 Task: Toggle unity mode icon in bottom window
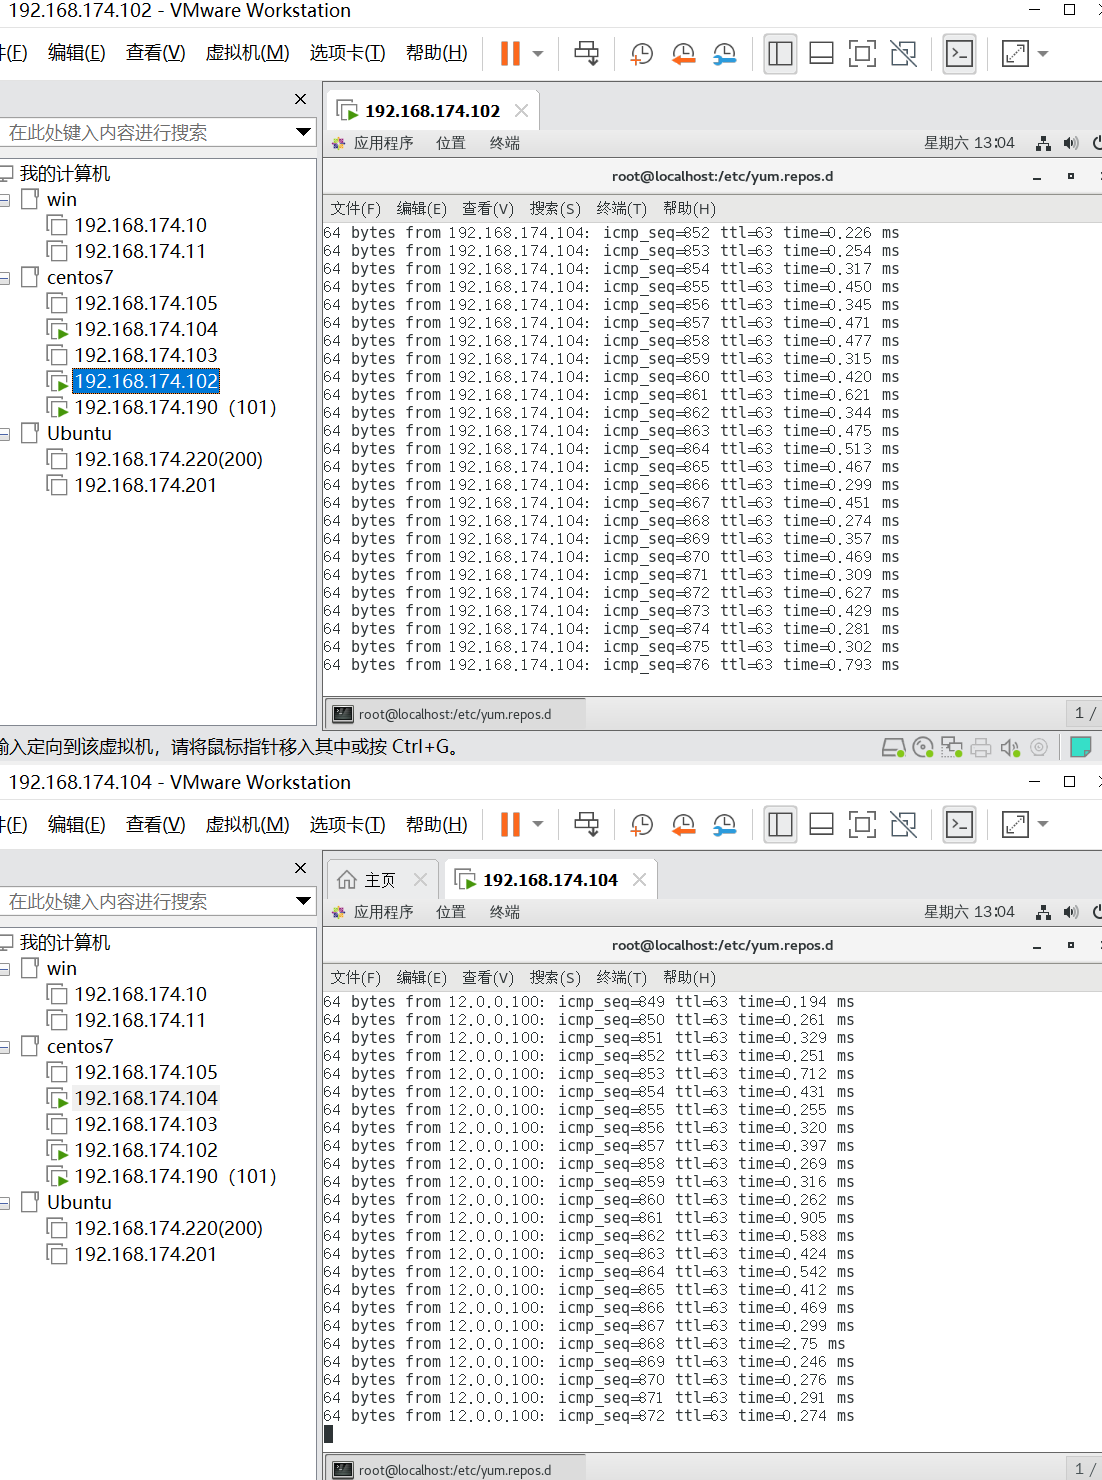click(x=903, y=824)
